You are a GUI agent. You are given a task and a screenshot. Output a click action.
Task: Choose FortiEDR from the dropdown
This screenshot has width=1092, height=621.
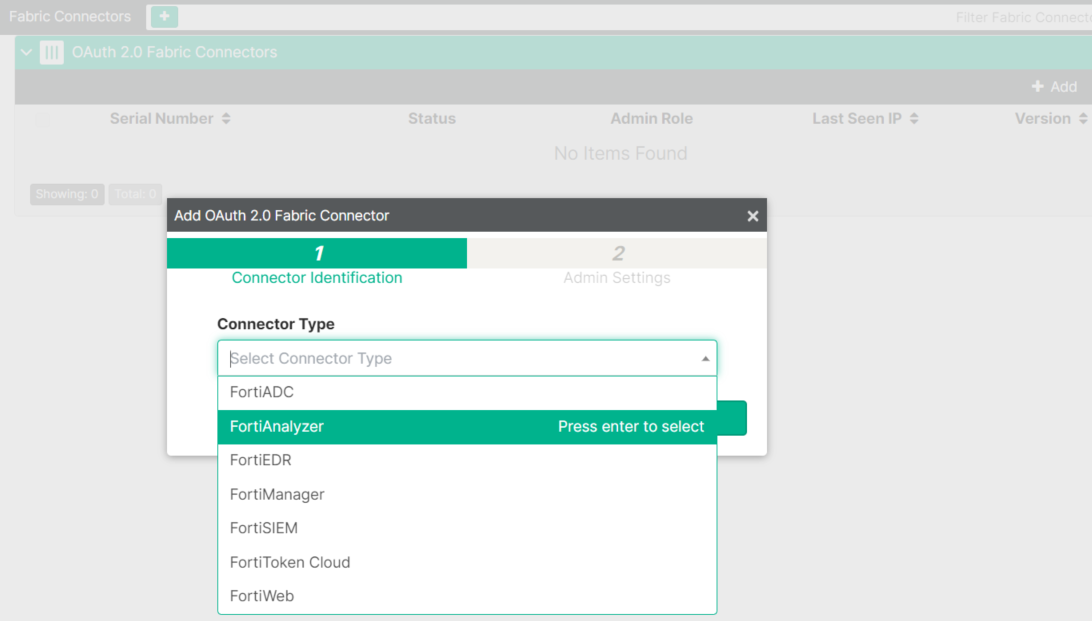tap(467, 460)
